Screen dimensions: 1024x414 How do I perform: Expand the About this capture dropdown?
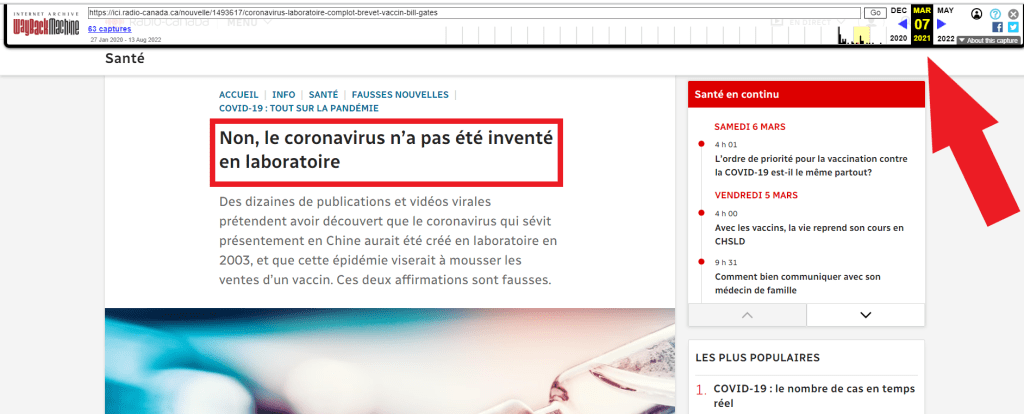988,40
